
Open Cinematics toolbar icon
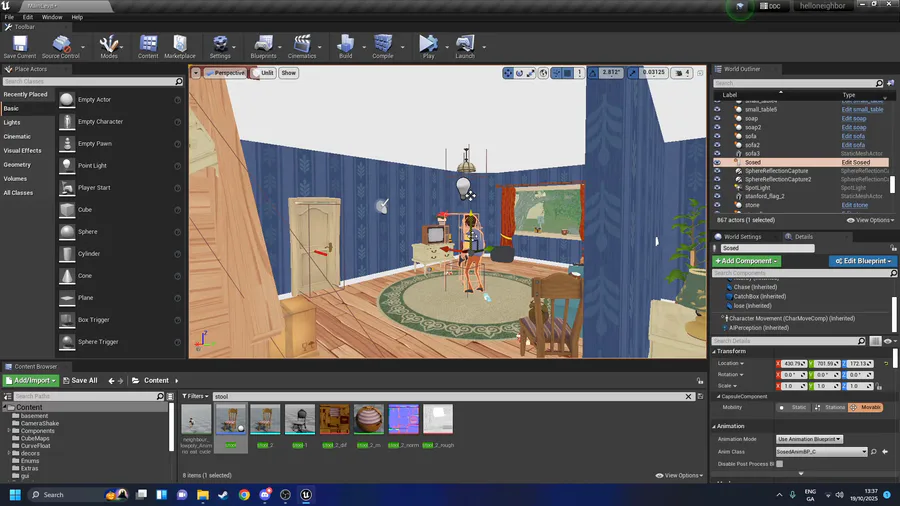click(302, 47)
